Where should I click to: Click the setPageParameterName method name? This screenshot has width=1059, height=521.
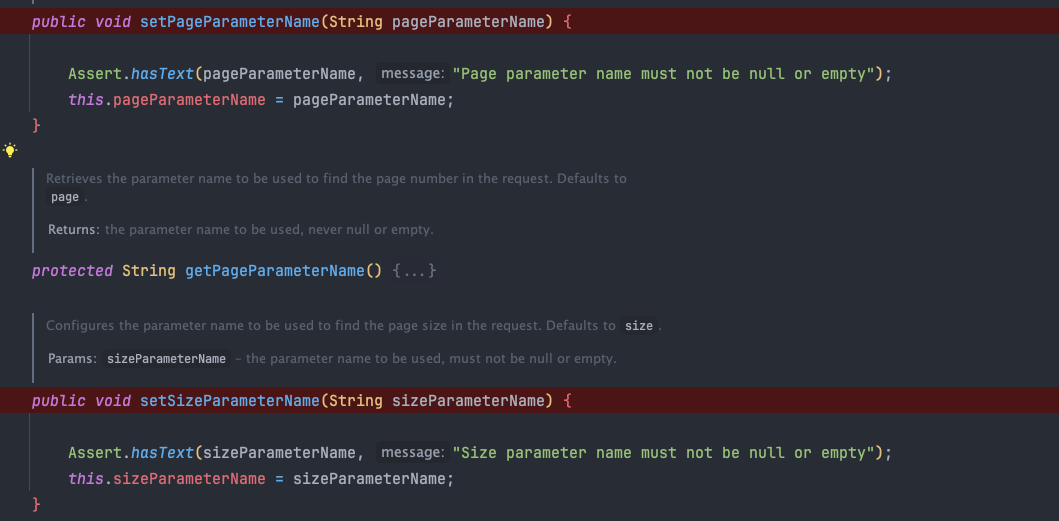230,22
